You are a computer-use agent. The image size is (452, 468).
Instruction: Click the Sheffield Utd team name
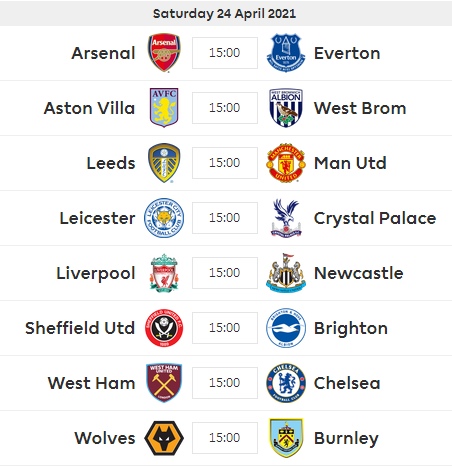click(80, 328)
